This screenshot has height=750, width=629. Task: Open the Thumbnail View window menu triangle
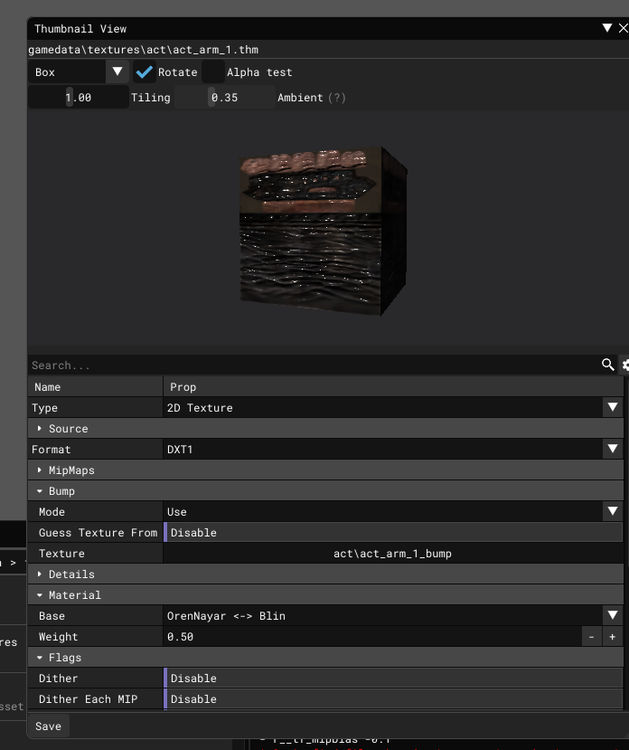607,28
